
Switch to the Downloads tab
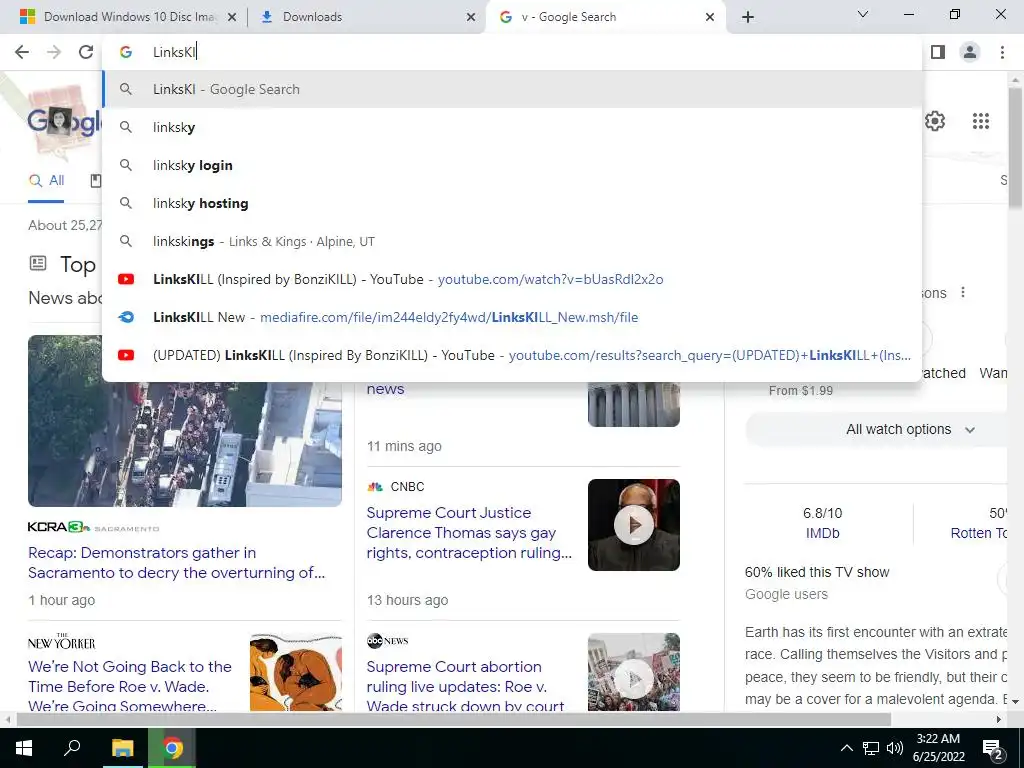(367, 17)
